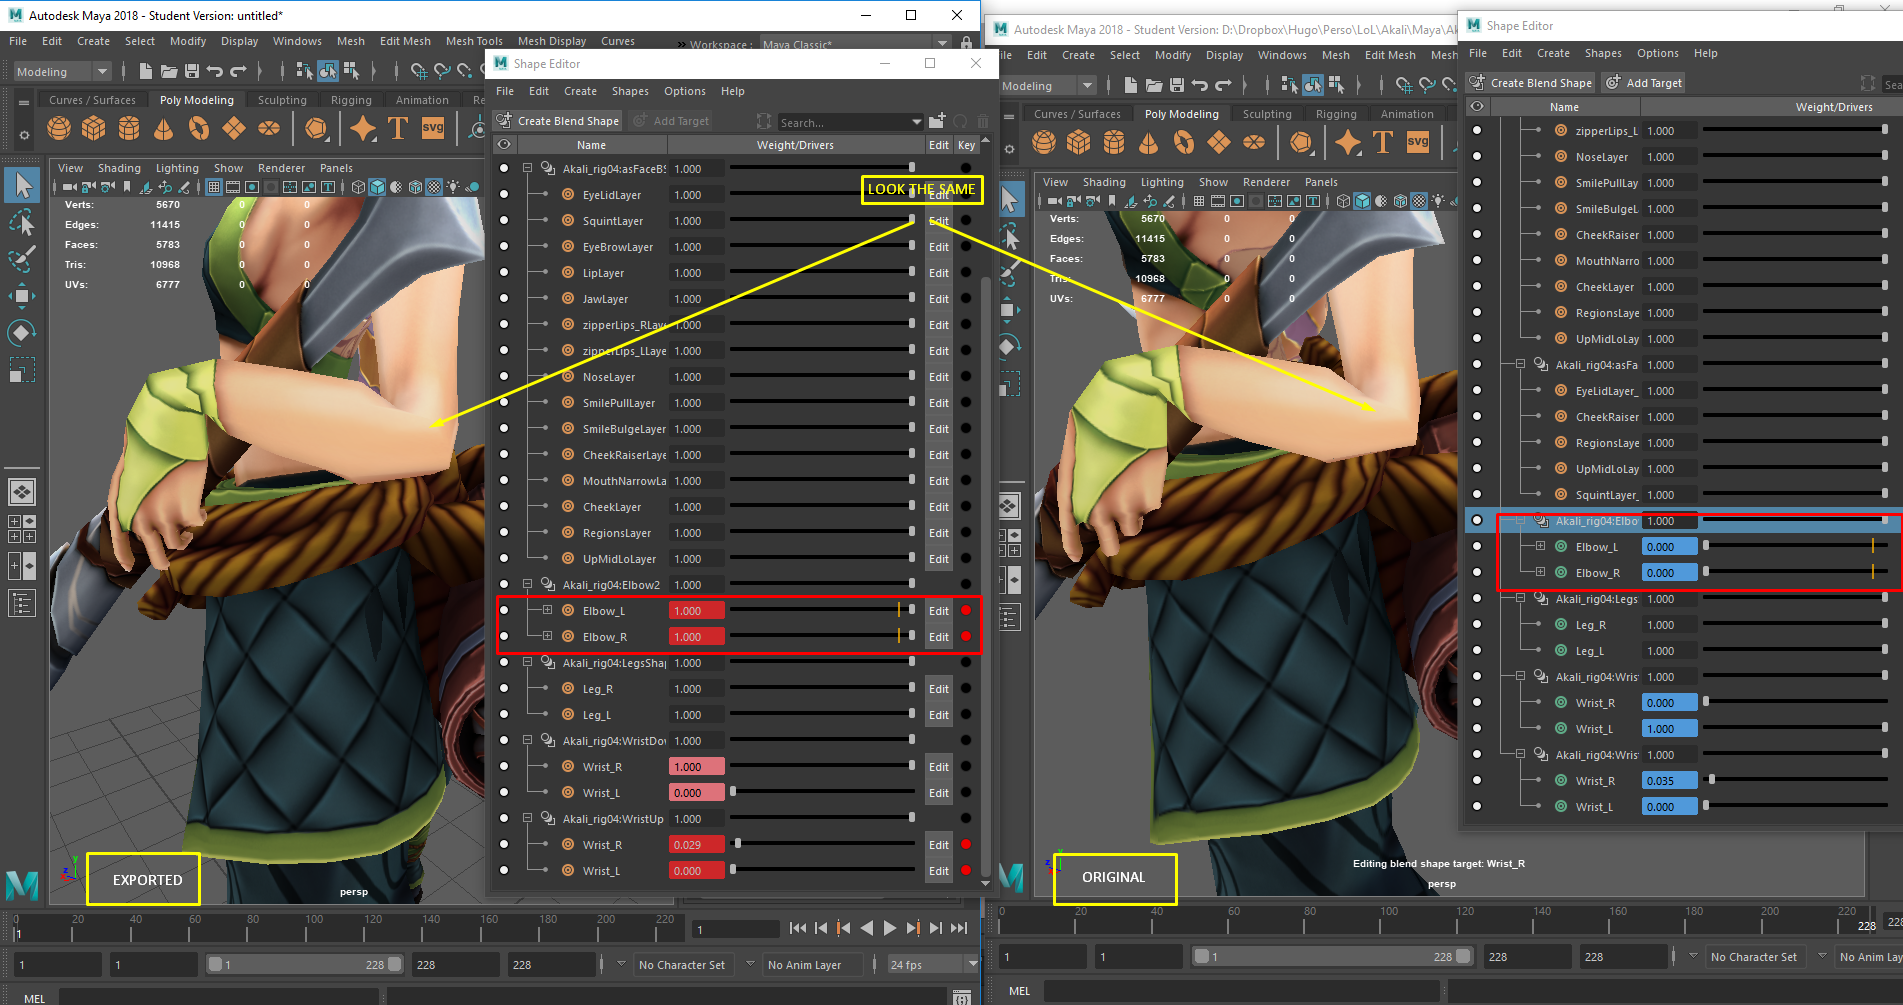This screenshot has width=1903, height=1005.
Task: Click SVG import icon in left shelf
Action: tap(433, 128)
